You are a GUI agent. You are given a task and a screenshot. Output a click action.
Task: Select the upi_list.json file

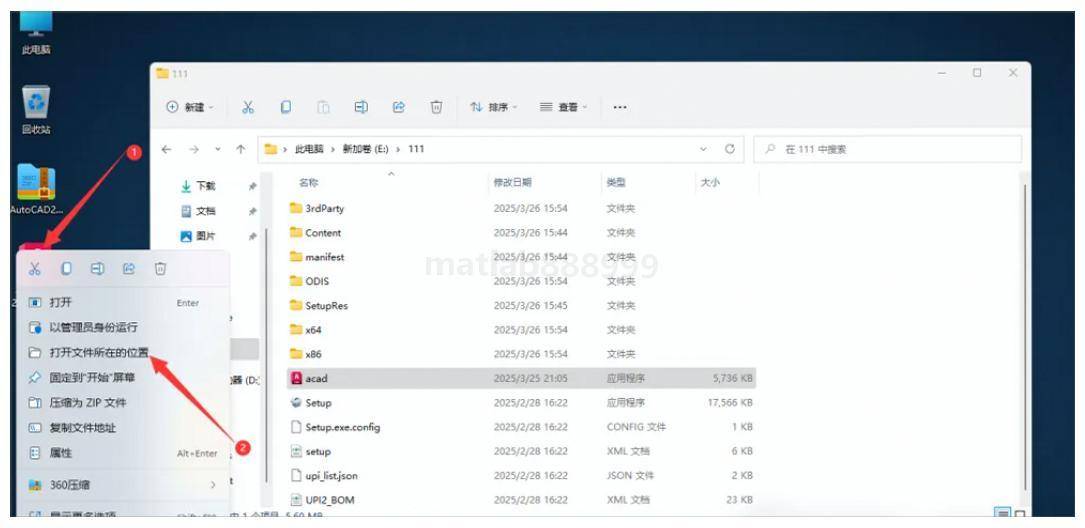click(x=521, y=476)
